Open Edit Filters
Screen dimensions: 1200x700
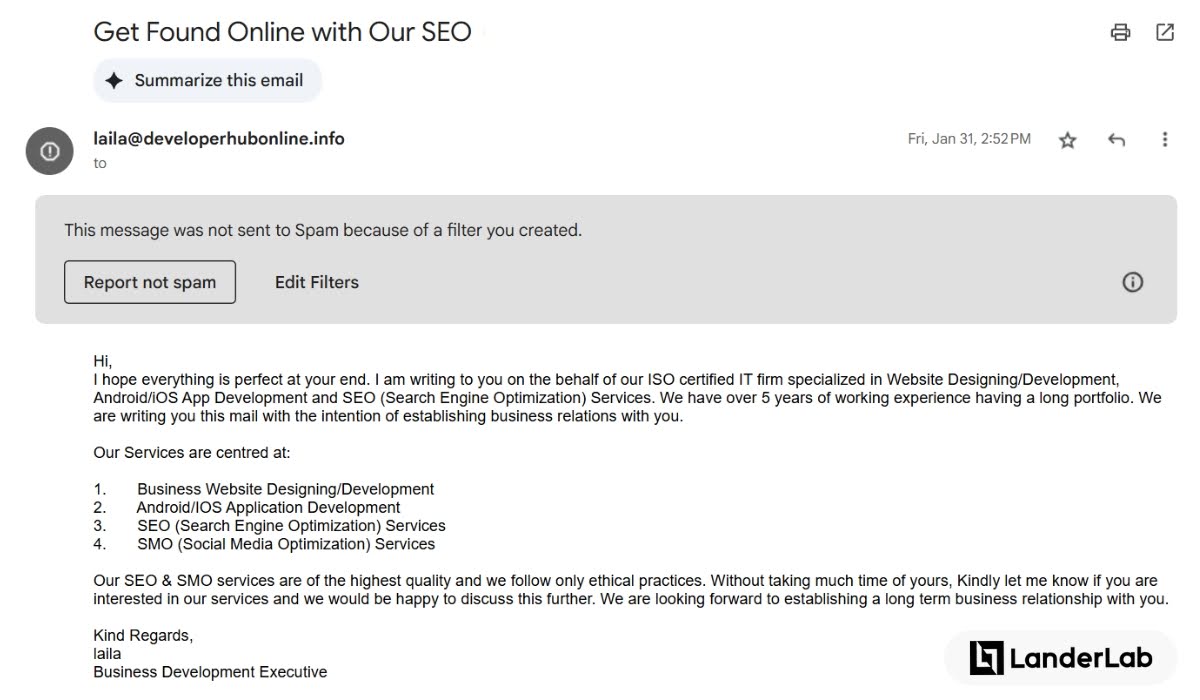pos(317,282)
